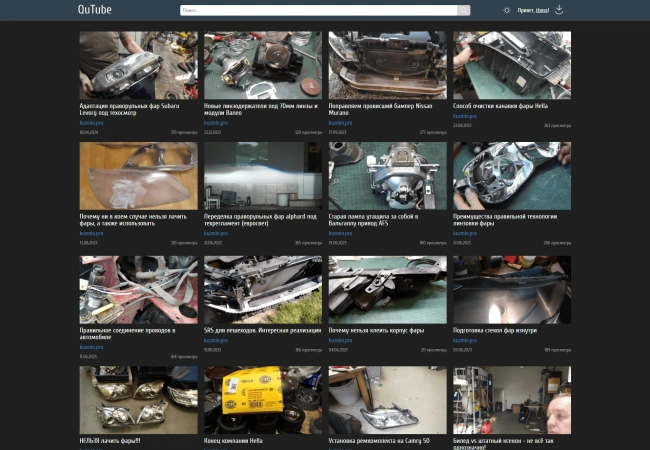Open wire connection in car video title

point(127,333)
